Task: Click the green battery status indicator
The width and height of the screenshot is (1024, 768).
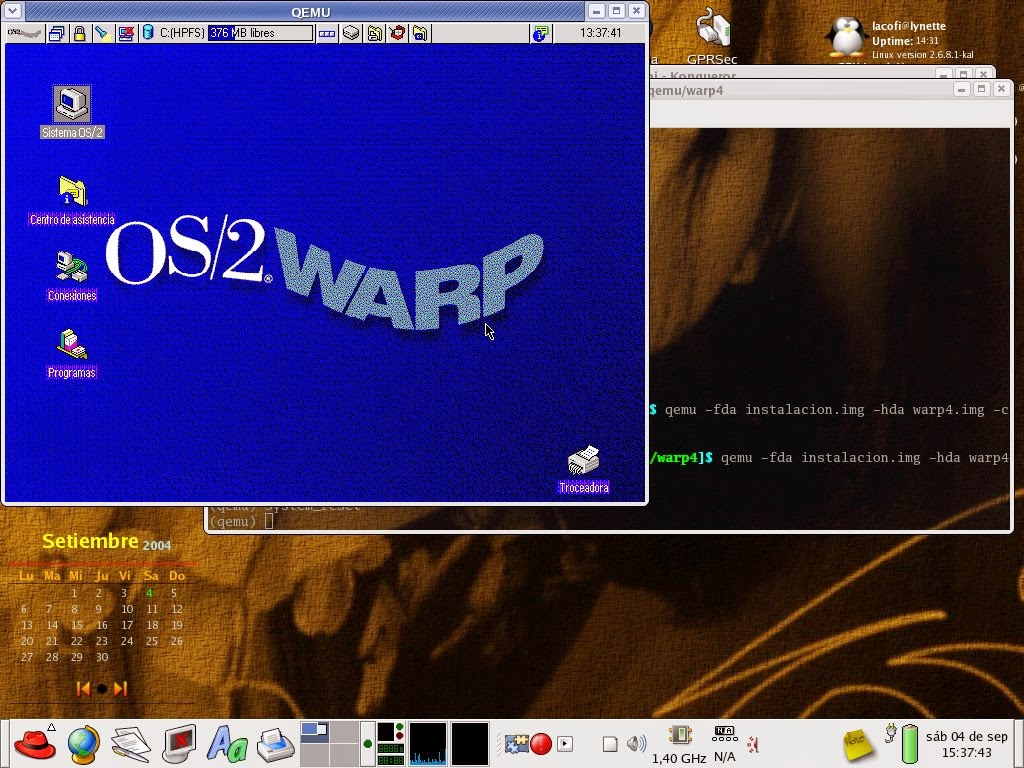Action: [x=909, y=744]
